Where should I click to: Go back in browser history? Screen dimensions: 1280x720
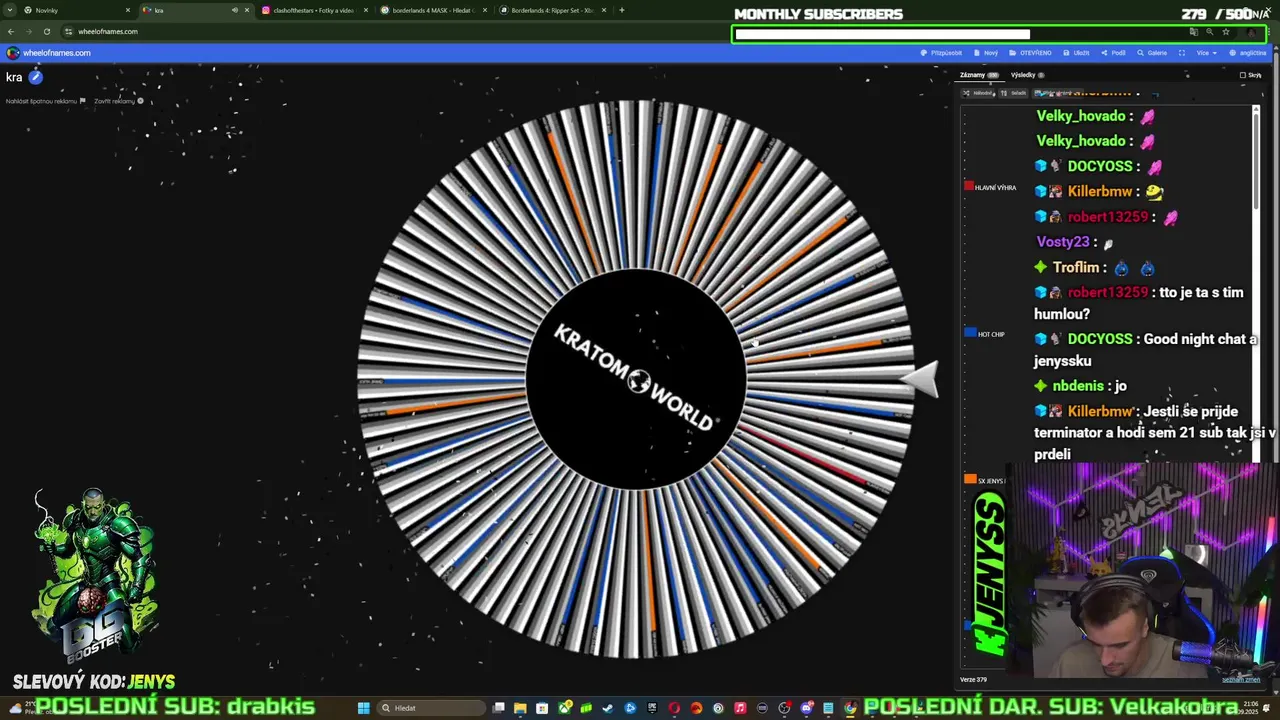[11, 31]
